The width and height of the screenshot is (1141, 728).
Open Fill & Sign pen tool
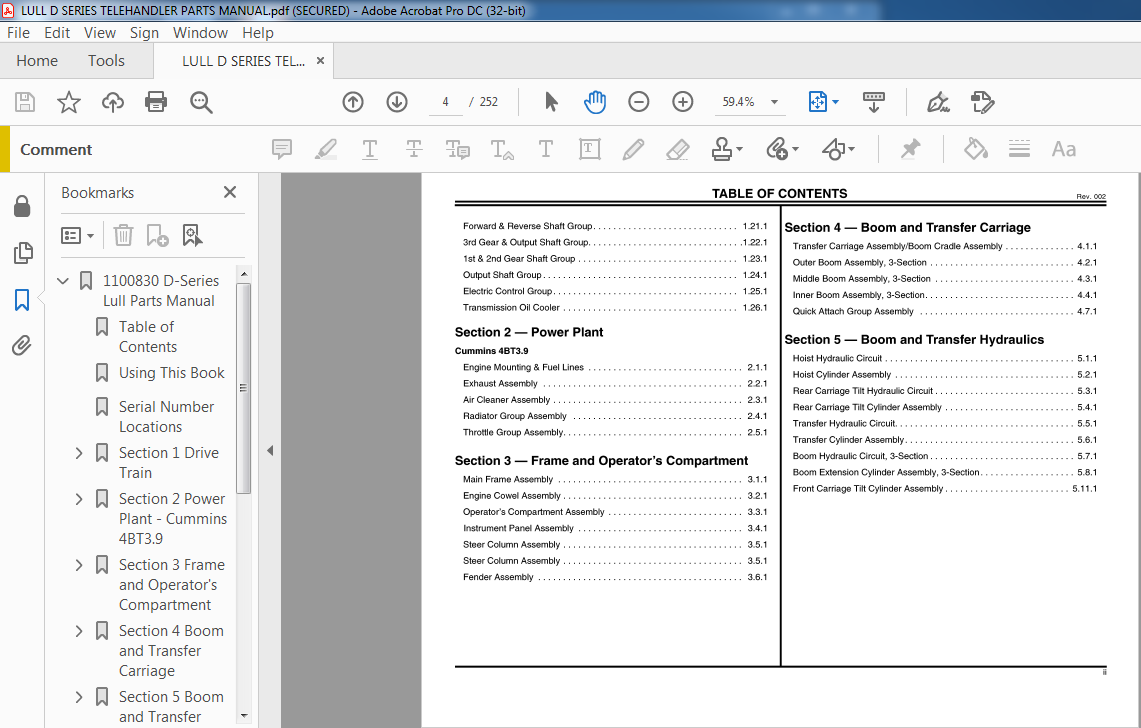938,102
